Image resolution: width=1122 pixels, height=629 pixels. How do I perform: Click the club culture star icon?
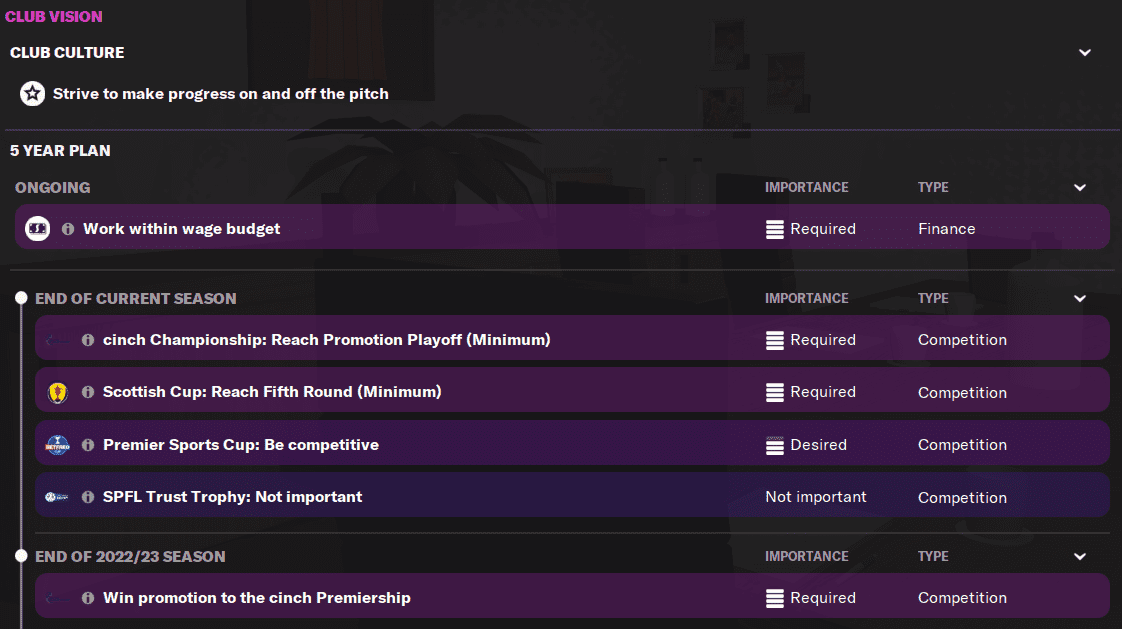[33, 94]
